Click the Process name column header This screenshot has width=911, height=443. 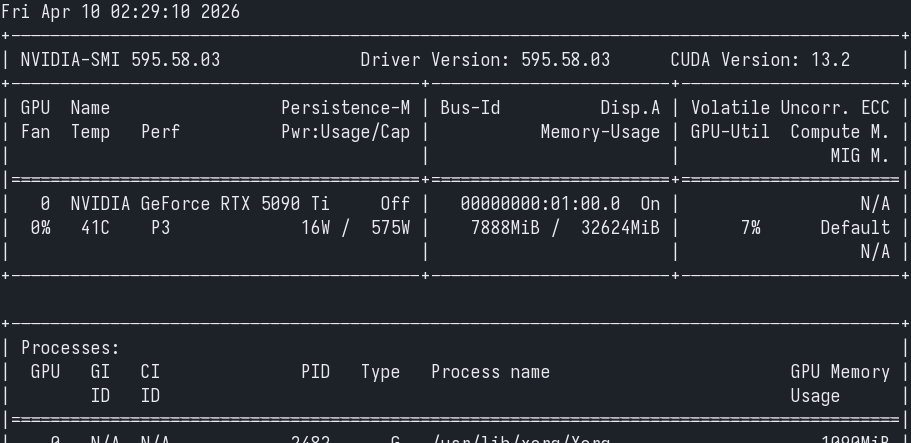pos(490,371)
